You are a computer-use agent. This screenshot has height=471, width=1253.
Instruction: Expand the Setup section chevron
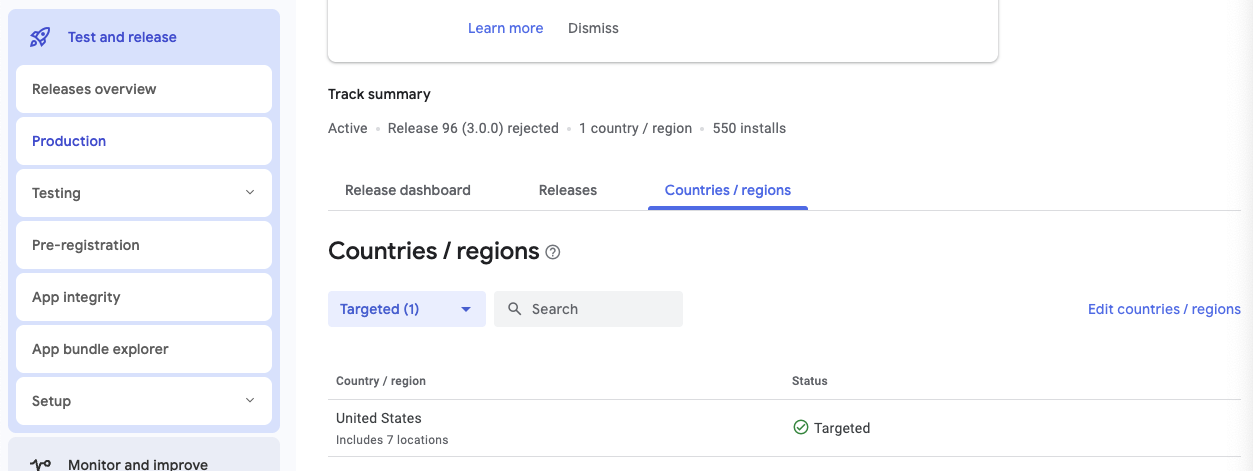click(x=250, y=401)
